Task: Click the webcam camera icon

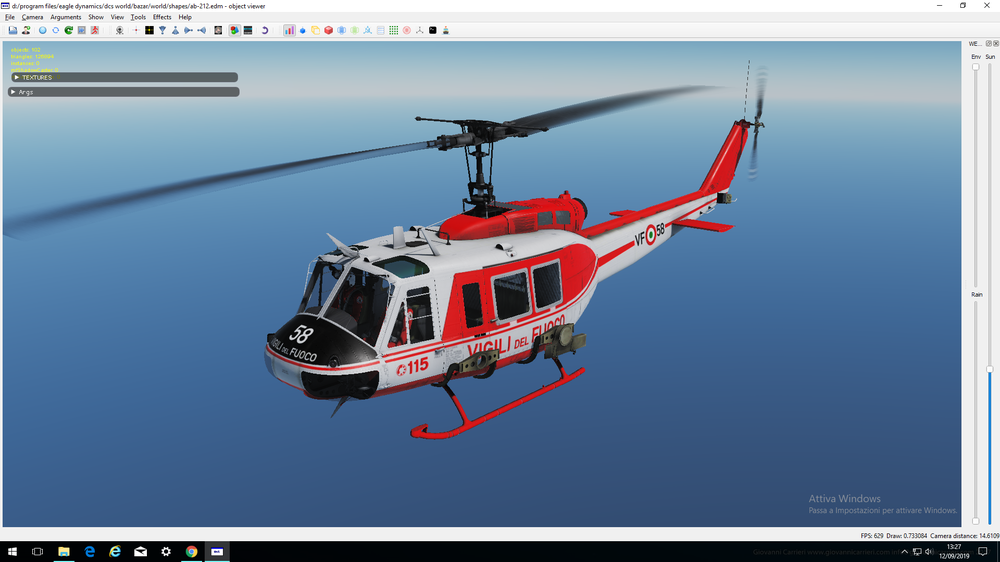Action: (x=119, y=30)
